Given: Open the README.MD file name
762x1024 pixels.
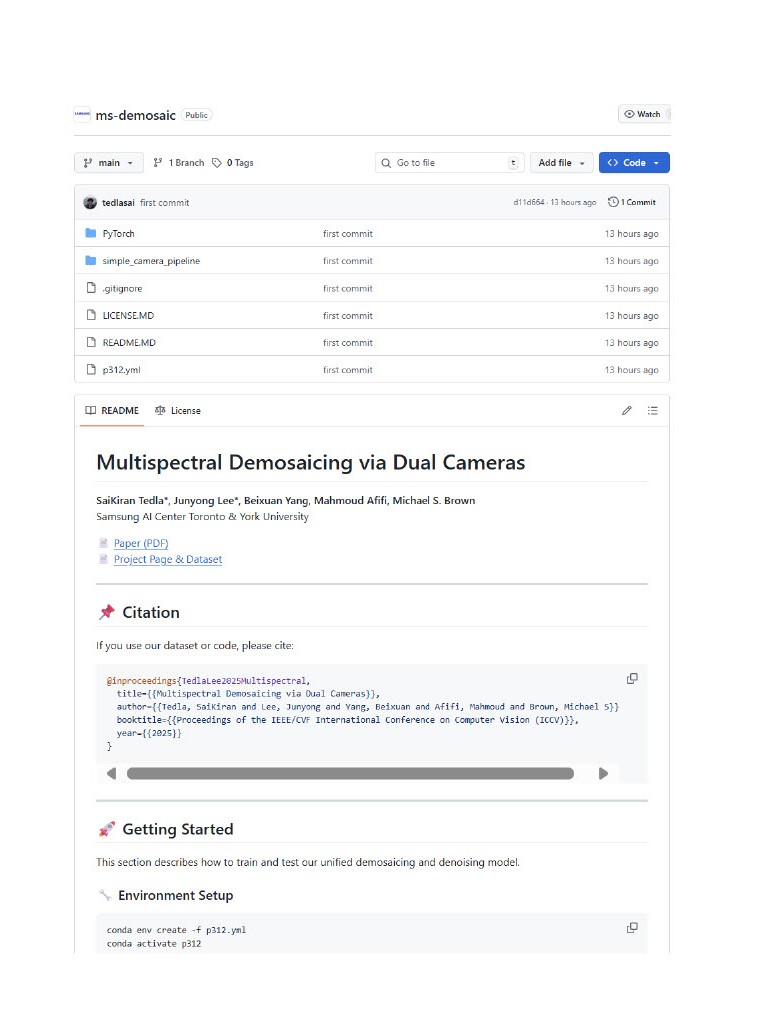Looking at the screenshot, I should point(129,342).
